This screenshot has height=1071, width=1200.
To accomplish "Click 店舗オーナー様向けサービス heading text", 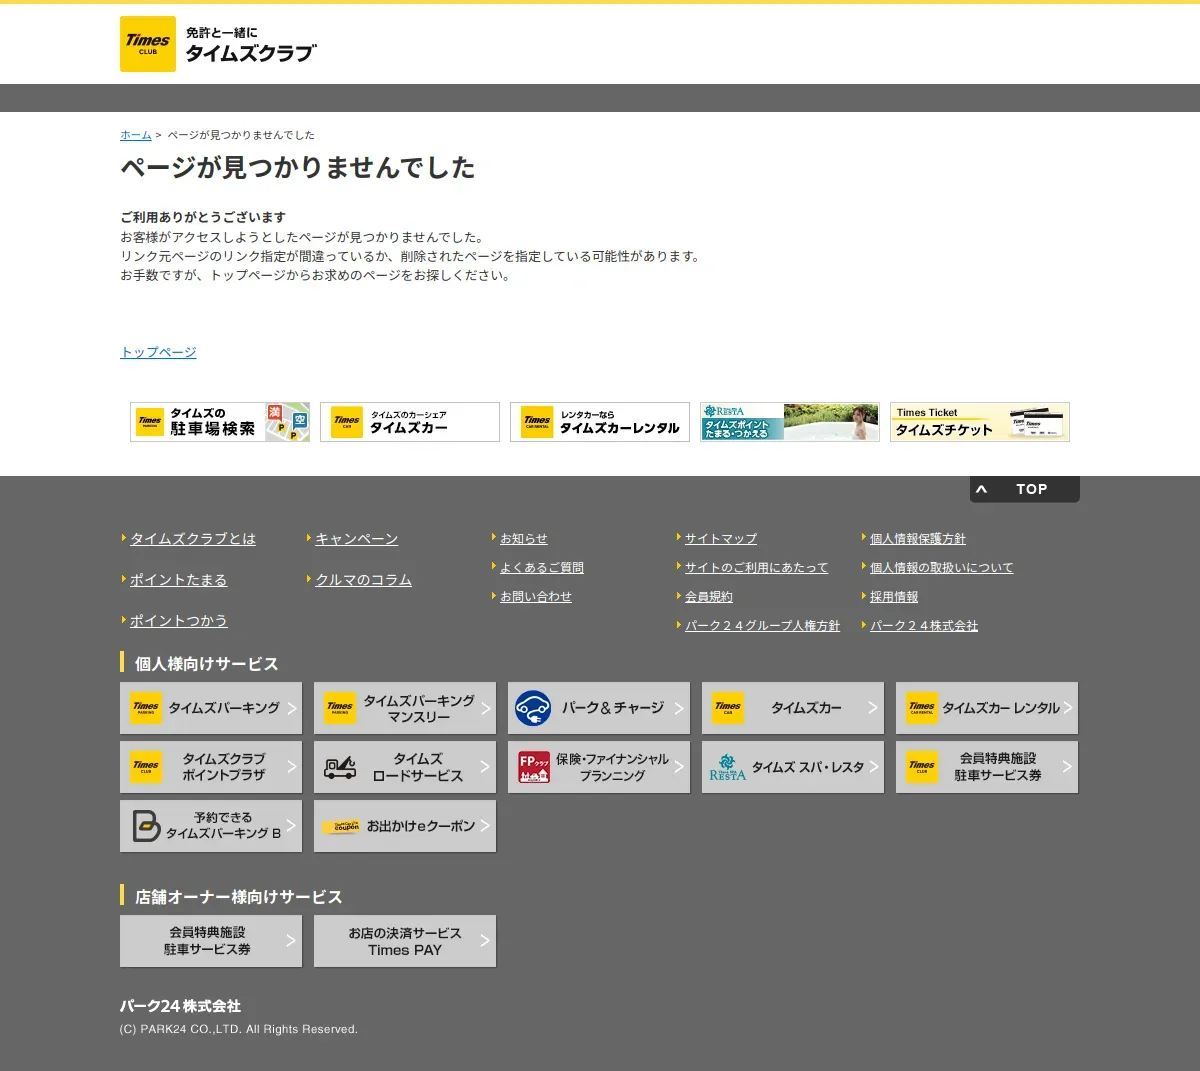I will tap(238, 897).
